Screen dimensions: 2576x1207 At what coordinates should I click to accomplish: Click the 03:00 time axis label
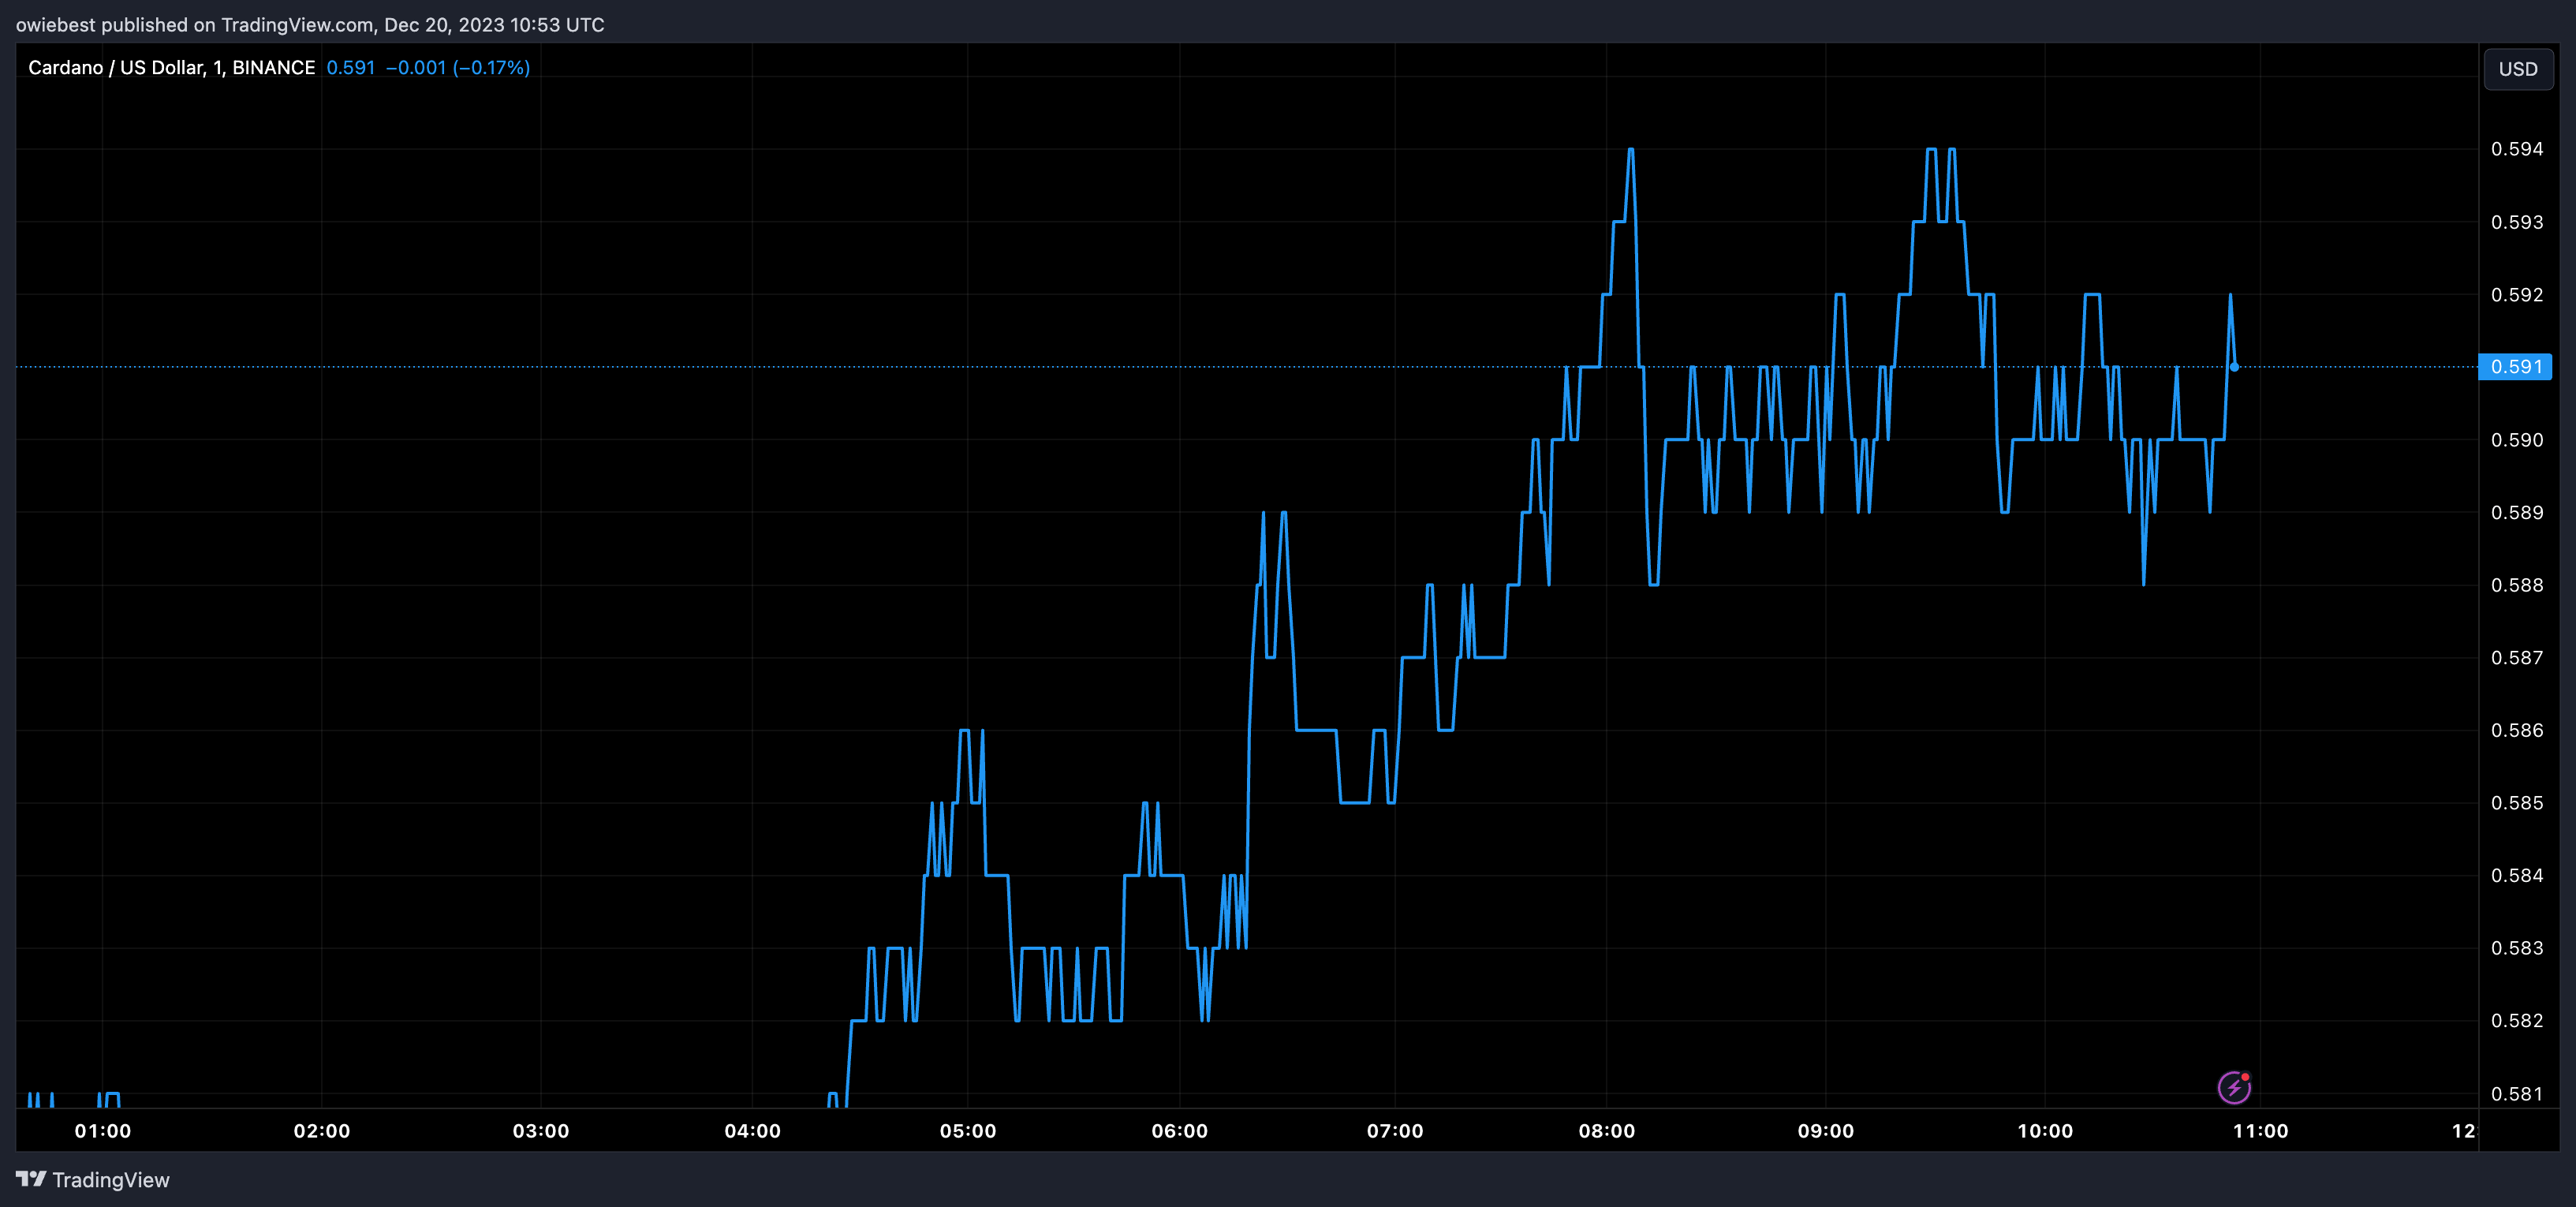pos(541,1131)
